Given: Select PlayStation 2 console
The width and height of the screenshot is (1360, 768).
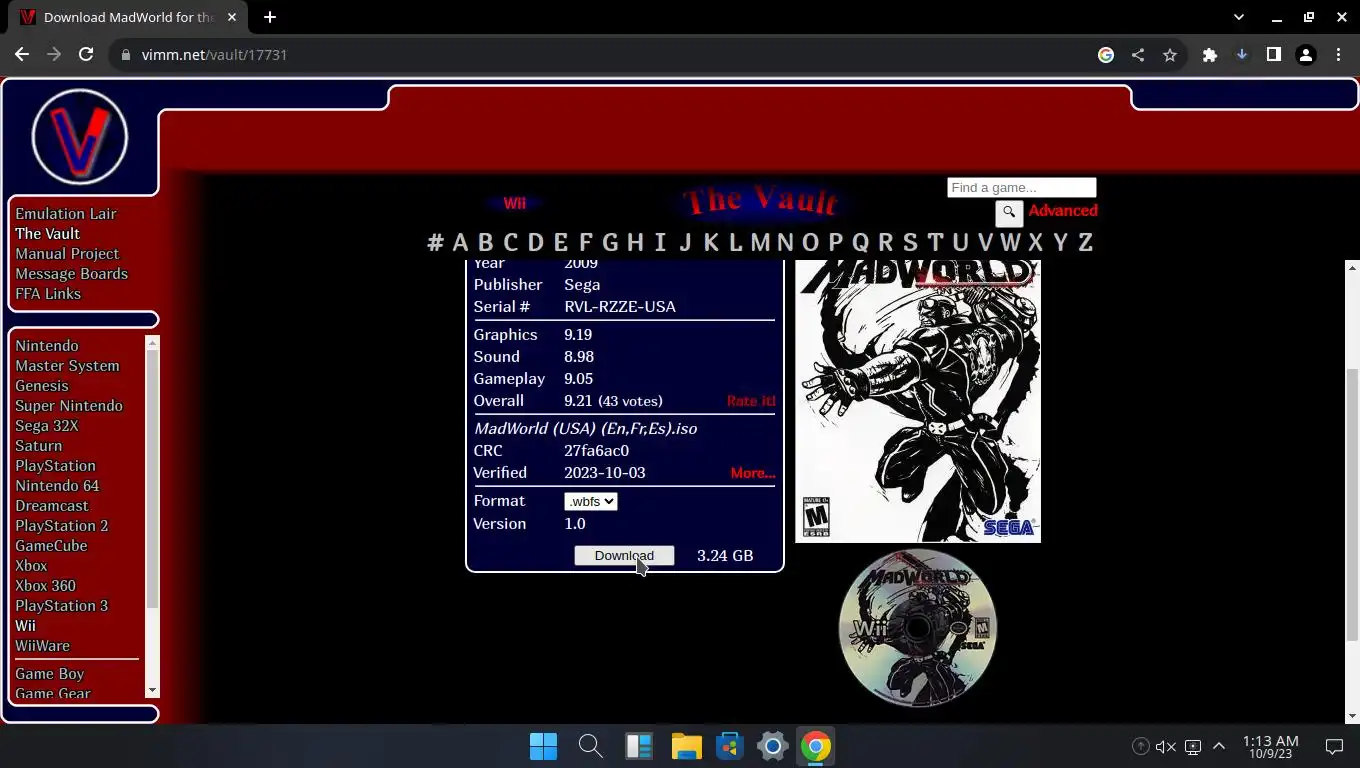Looking at the screenshot, I should coord(62,526).
